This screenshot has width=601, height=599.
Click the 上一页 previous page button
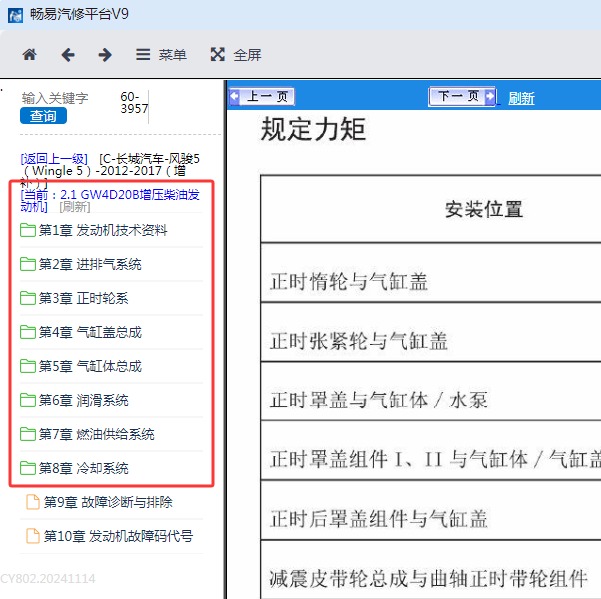click(x=262, y=97)
